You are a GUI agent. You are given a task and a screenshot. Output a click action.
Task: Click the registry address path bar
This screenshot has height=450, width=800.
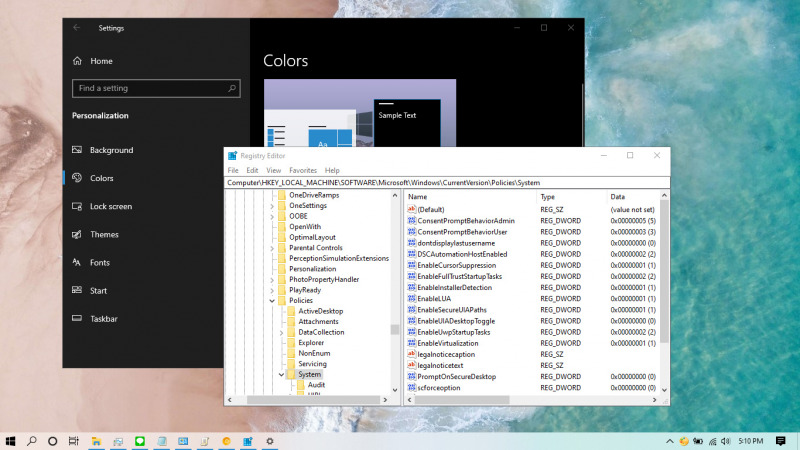coord(447,183)
